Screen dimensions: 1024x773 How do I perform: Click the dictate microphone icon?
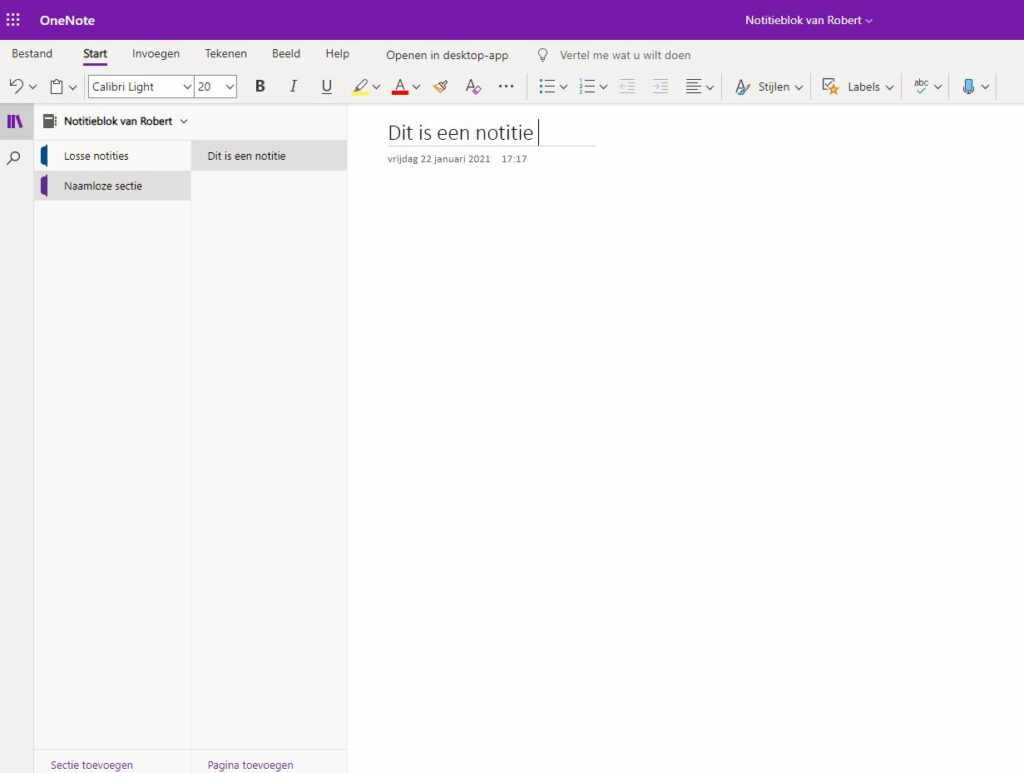(x=968, y=87)
